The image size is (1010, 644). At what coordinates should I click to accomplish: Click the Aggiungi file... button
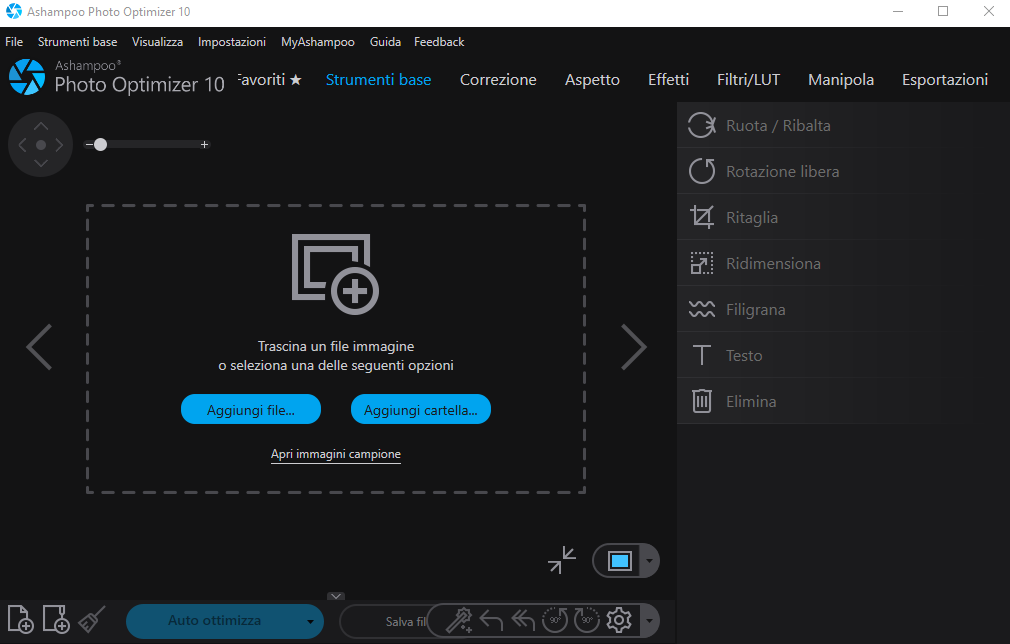(251, 410)
